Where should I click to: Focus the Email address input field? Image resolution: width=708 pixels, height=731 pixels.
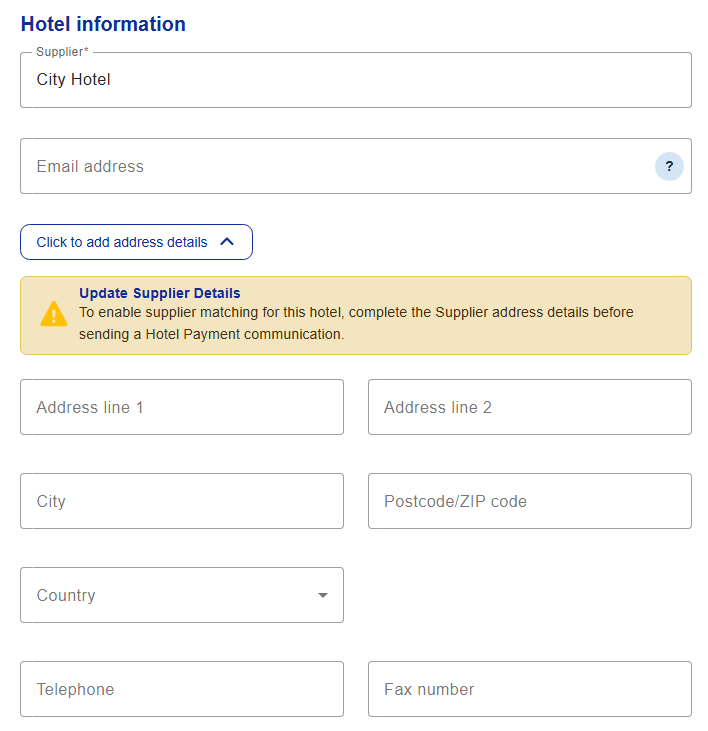click(x=356, y=166)
